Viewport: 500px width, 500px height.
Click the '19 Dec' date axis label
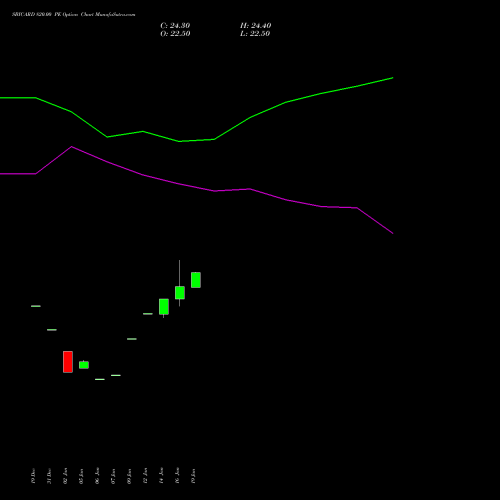(x=33, y=476)
